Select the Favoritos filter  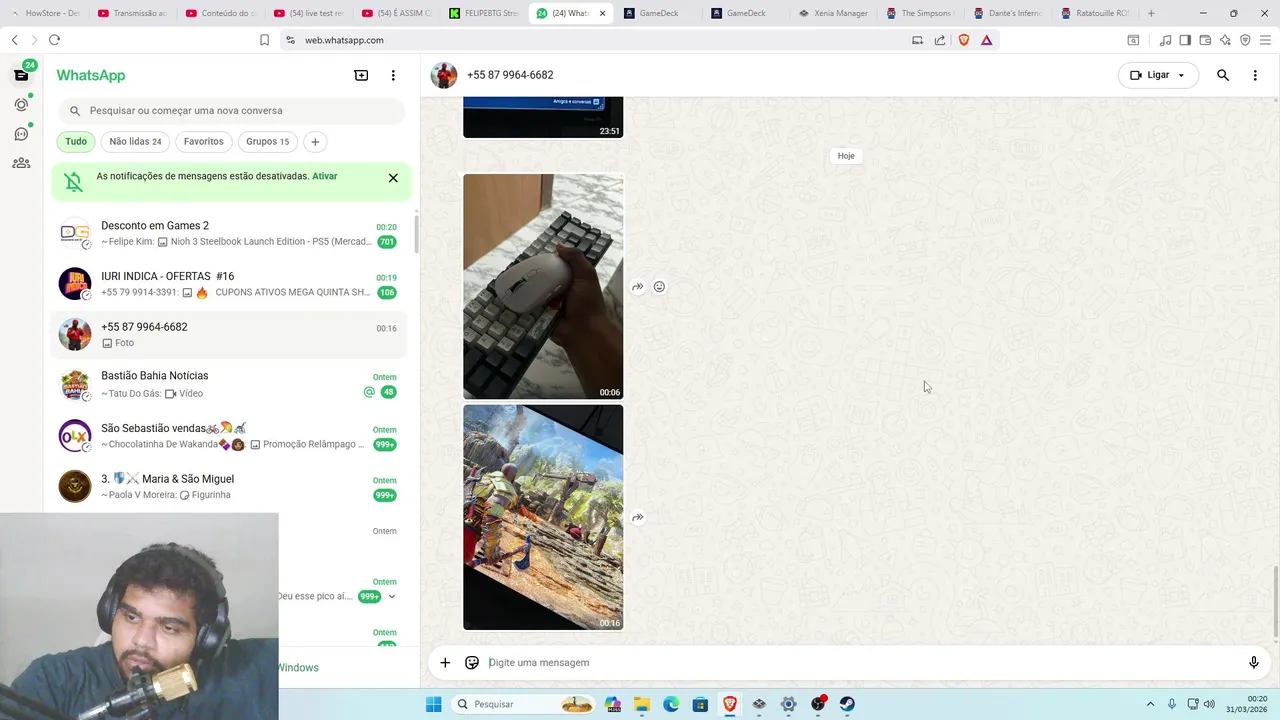203,142
